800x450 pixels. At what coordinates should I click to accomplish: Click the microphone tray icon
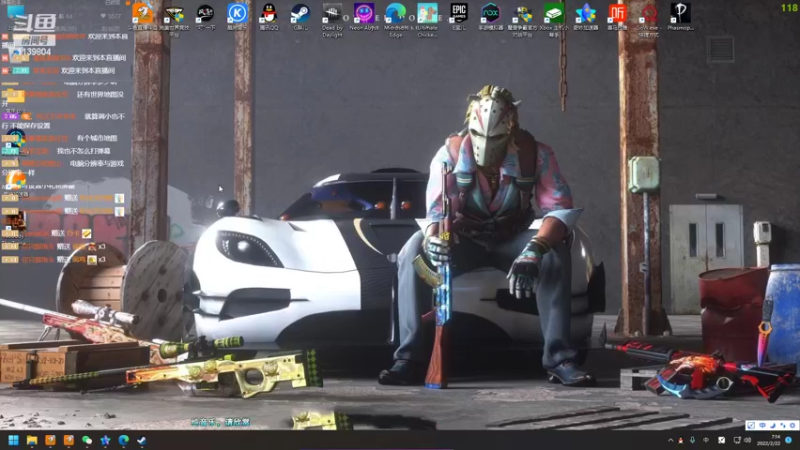click(692, 440)
